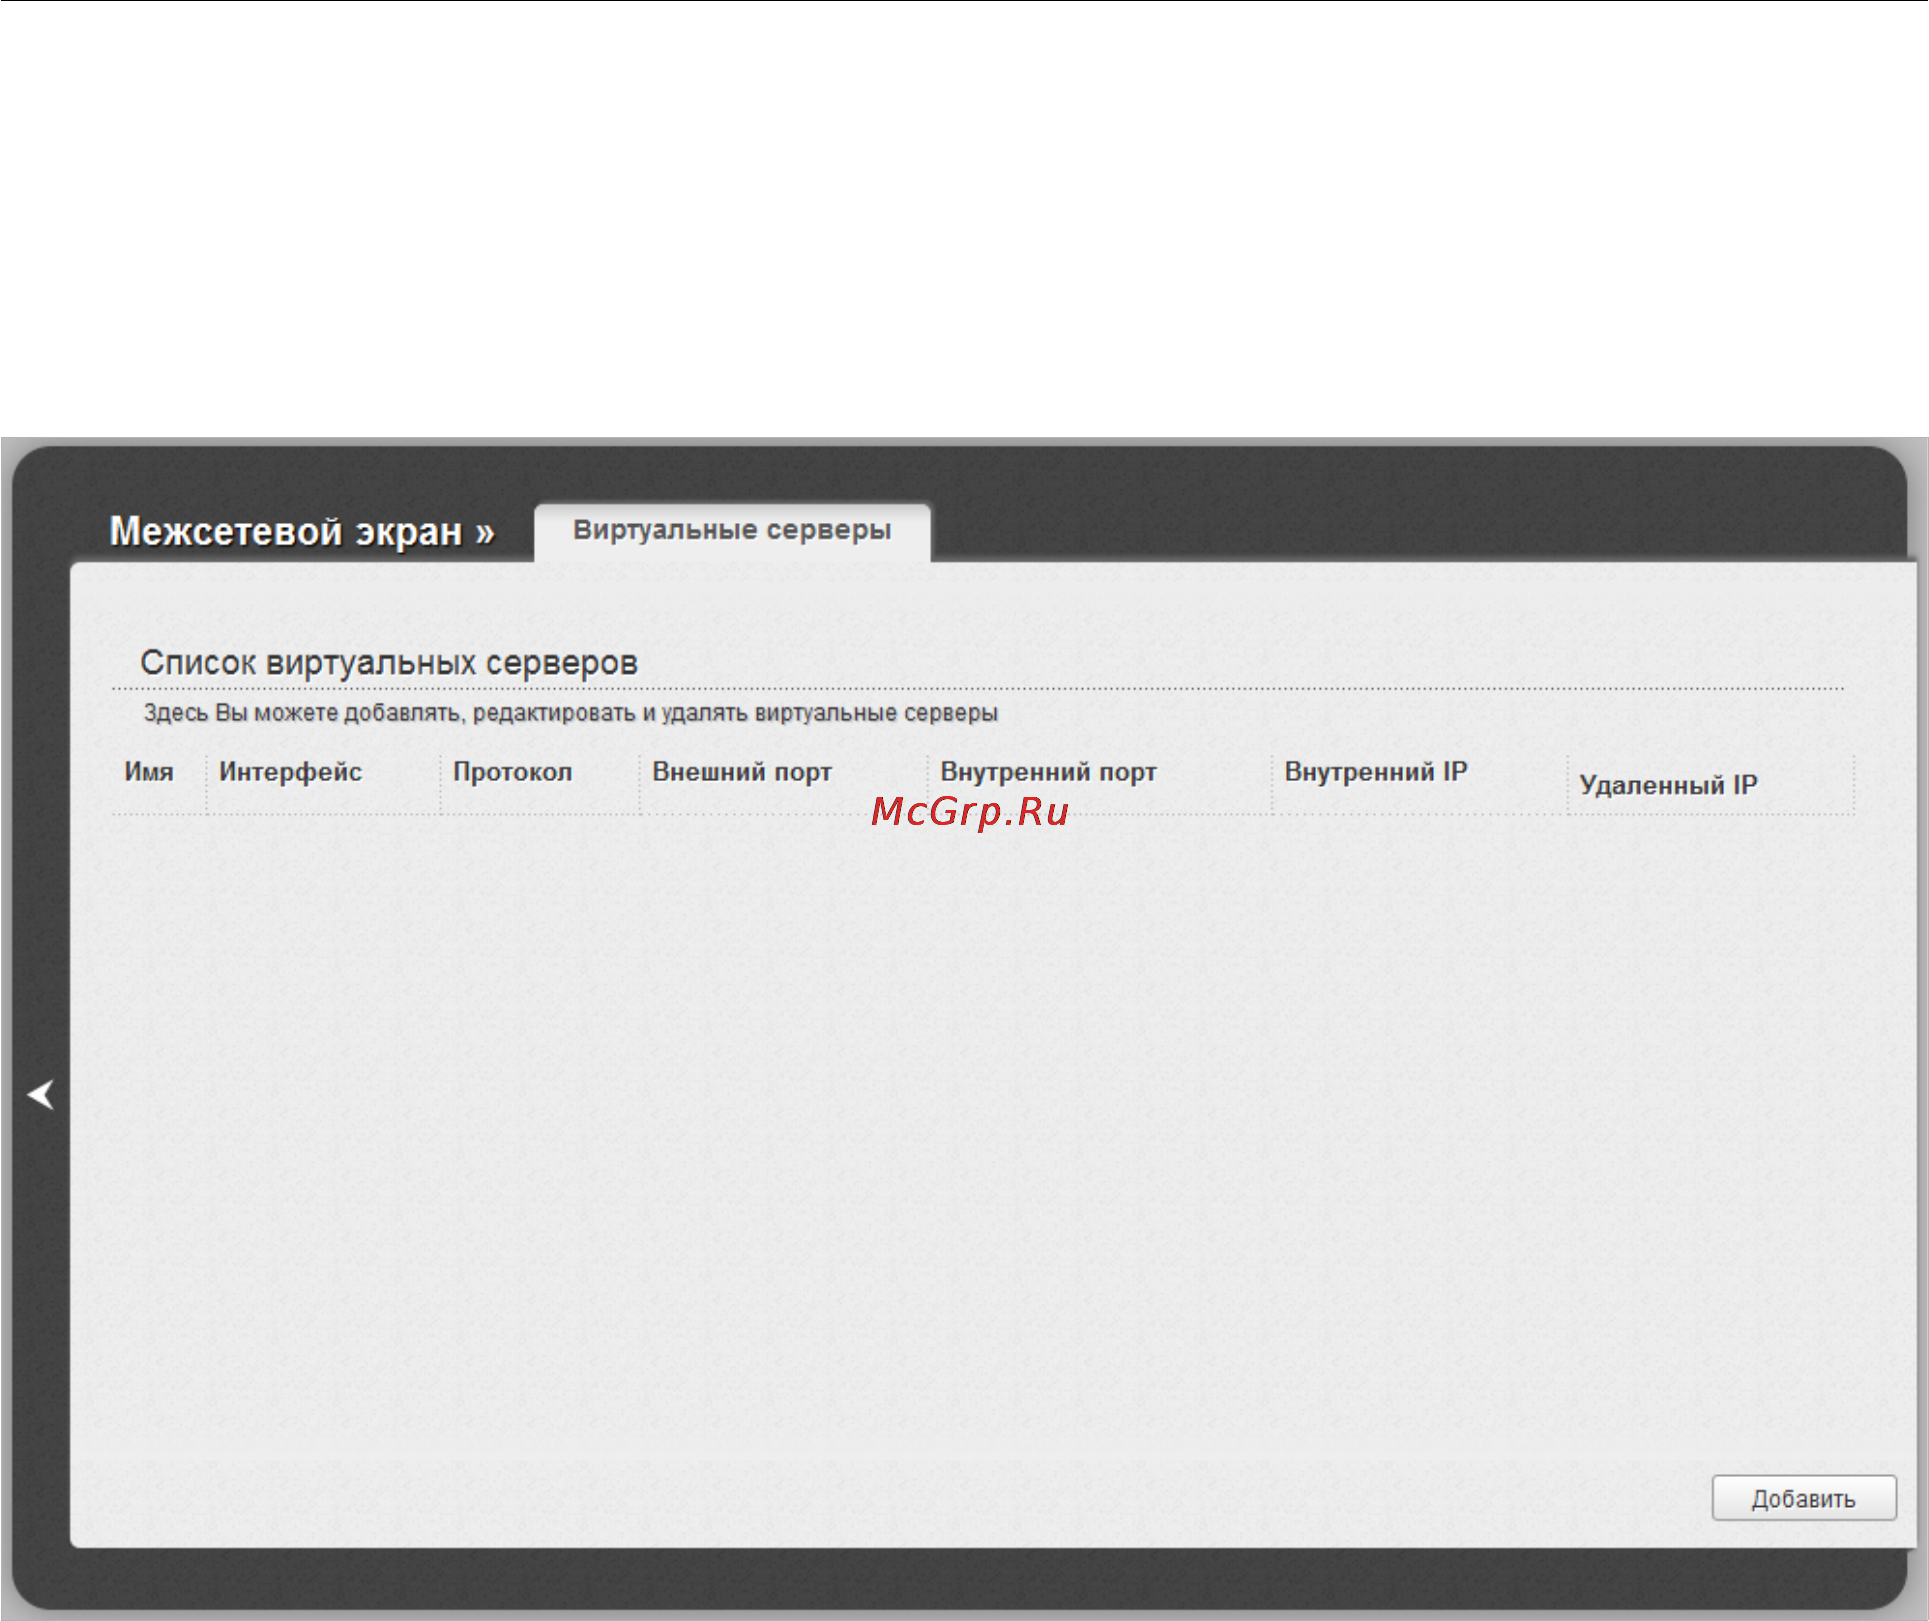Open the Виртуальные серверы tab
The width and height of the screenshot is (1929, 1621).
click(x=732, y=530)
